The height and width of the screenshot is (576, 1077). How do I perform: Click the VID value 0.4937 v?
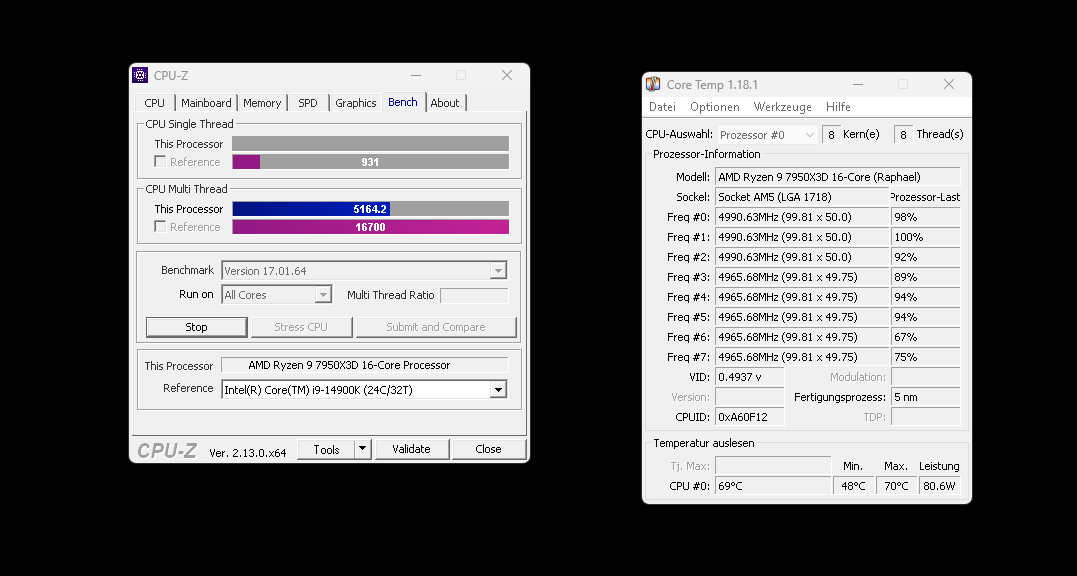tap(749, 377)
